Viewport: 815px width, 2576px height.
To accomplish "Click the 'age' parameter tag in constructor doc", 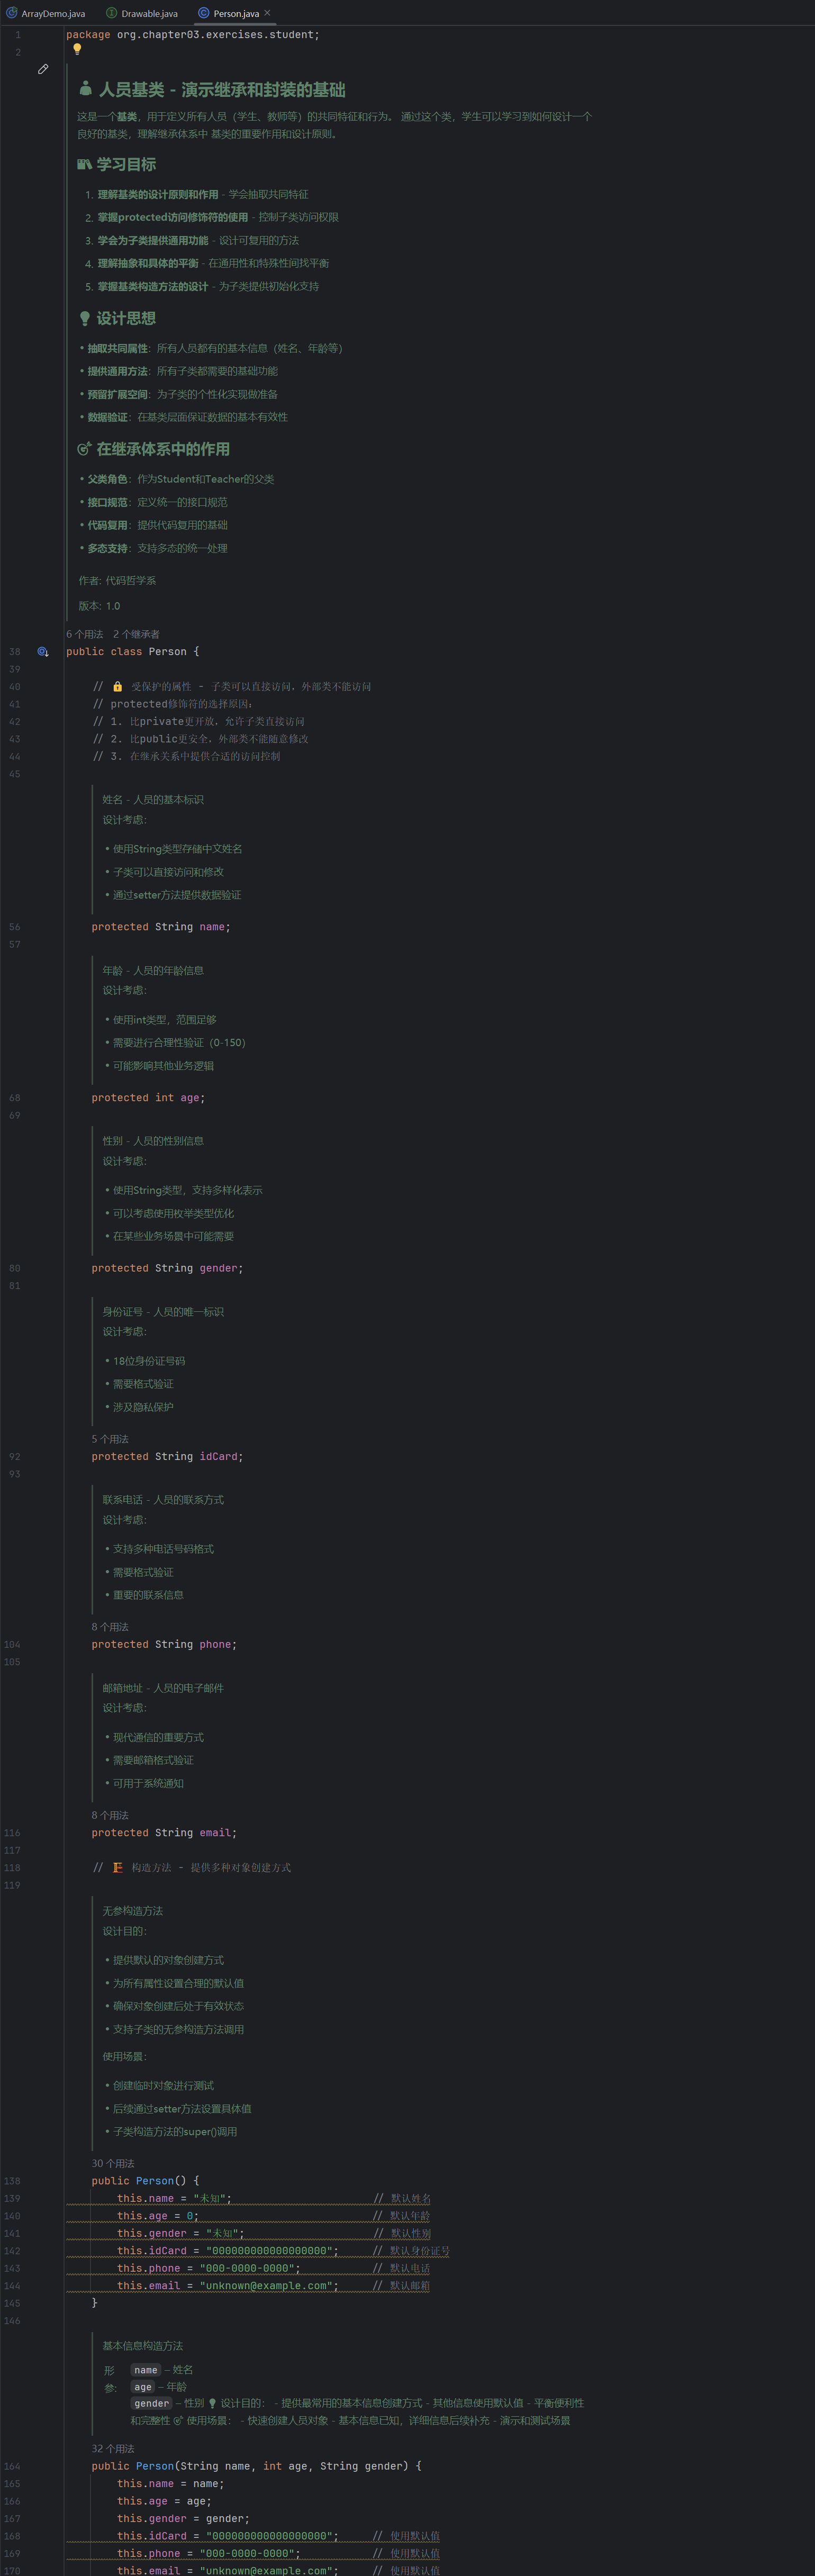I will 143,2387.
